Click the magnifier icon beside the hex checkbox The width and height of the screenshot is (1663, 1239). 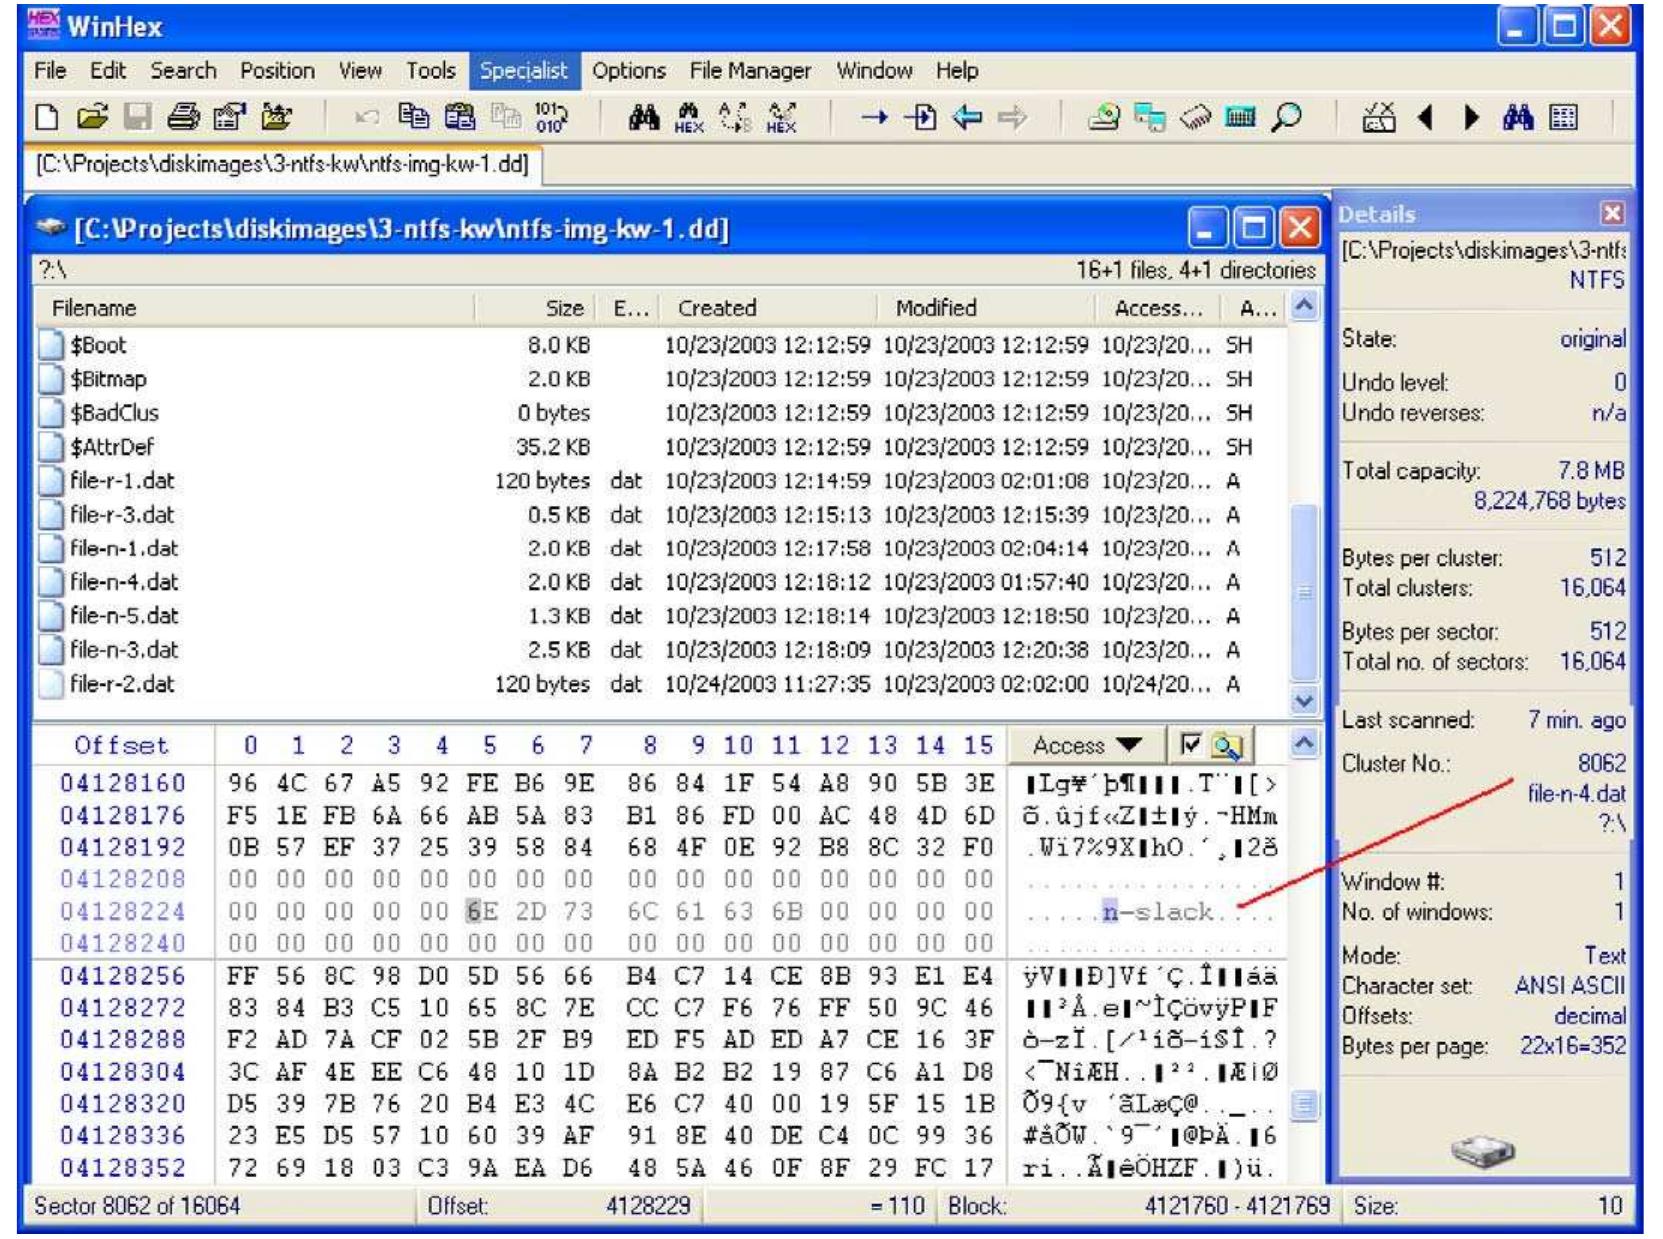click(x=1224, y=744)
